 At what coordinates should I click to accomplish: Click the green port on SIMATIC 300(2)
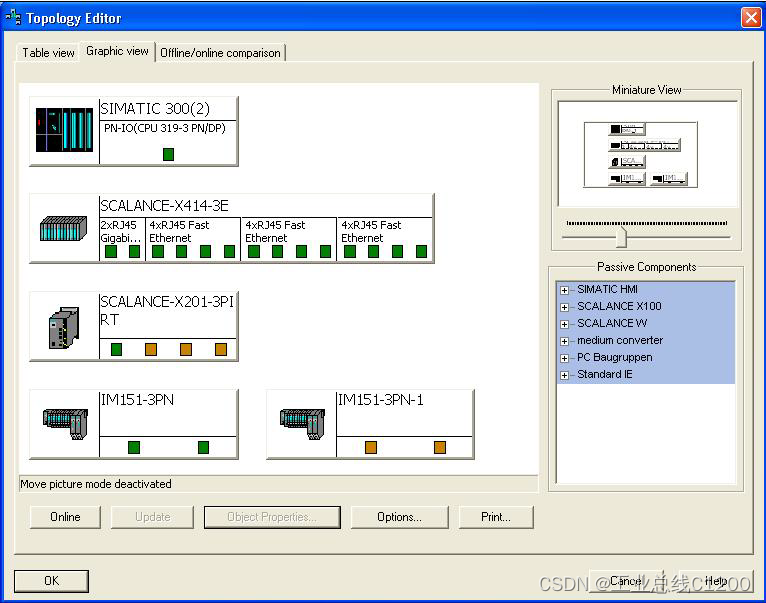click(168, 154)
